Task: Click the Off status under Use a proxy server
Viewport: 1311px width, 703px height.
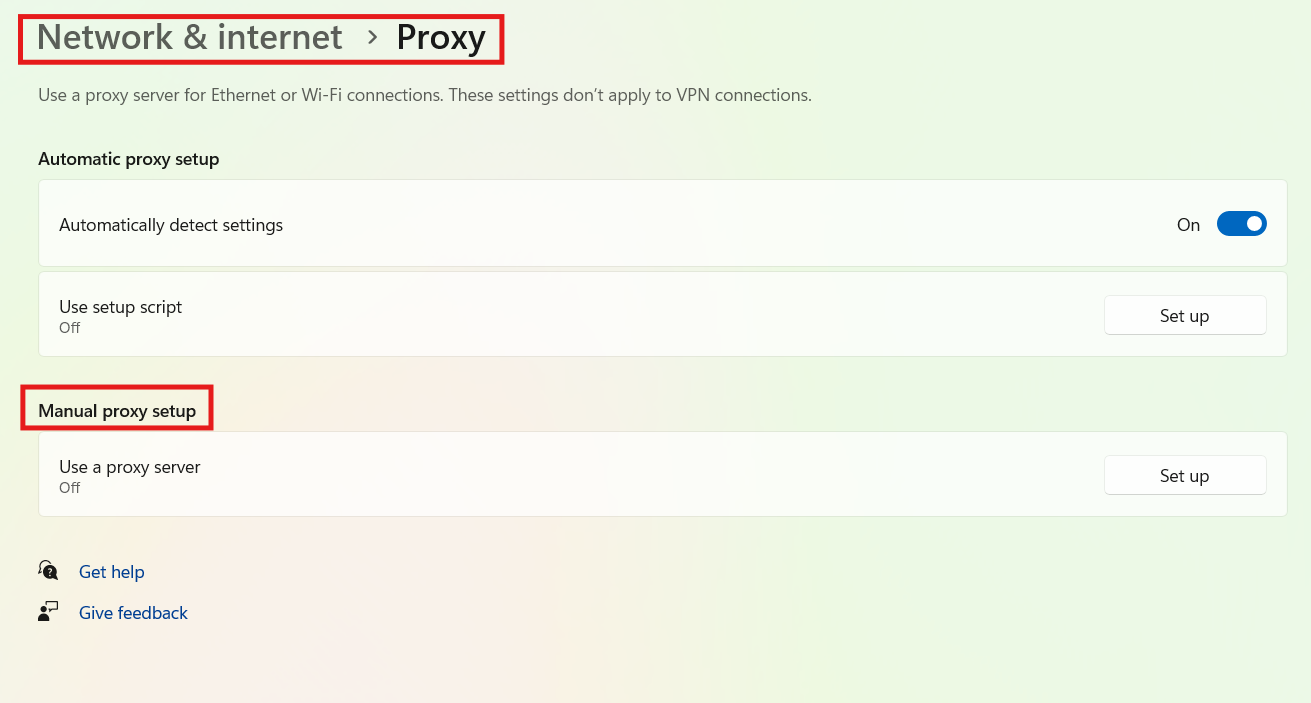Action: click(69, 488)
